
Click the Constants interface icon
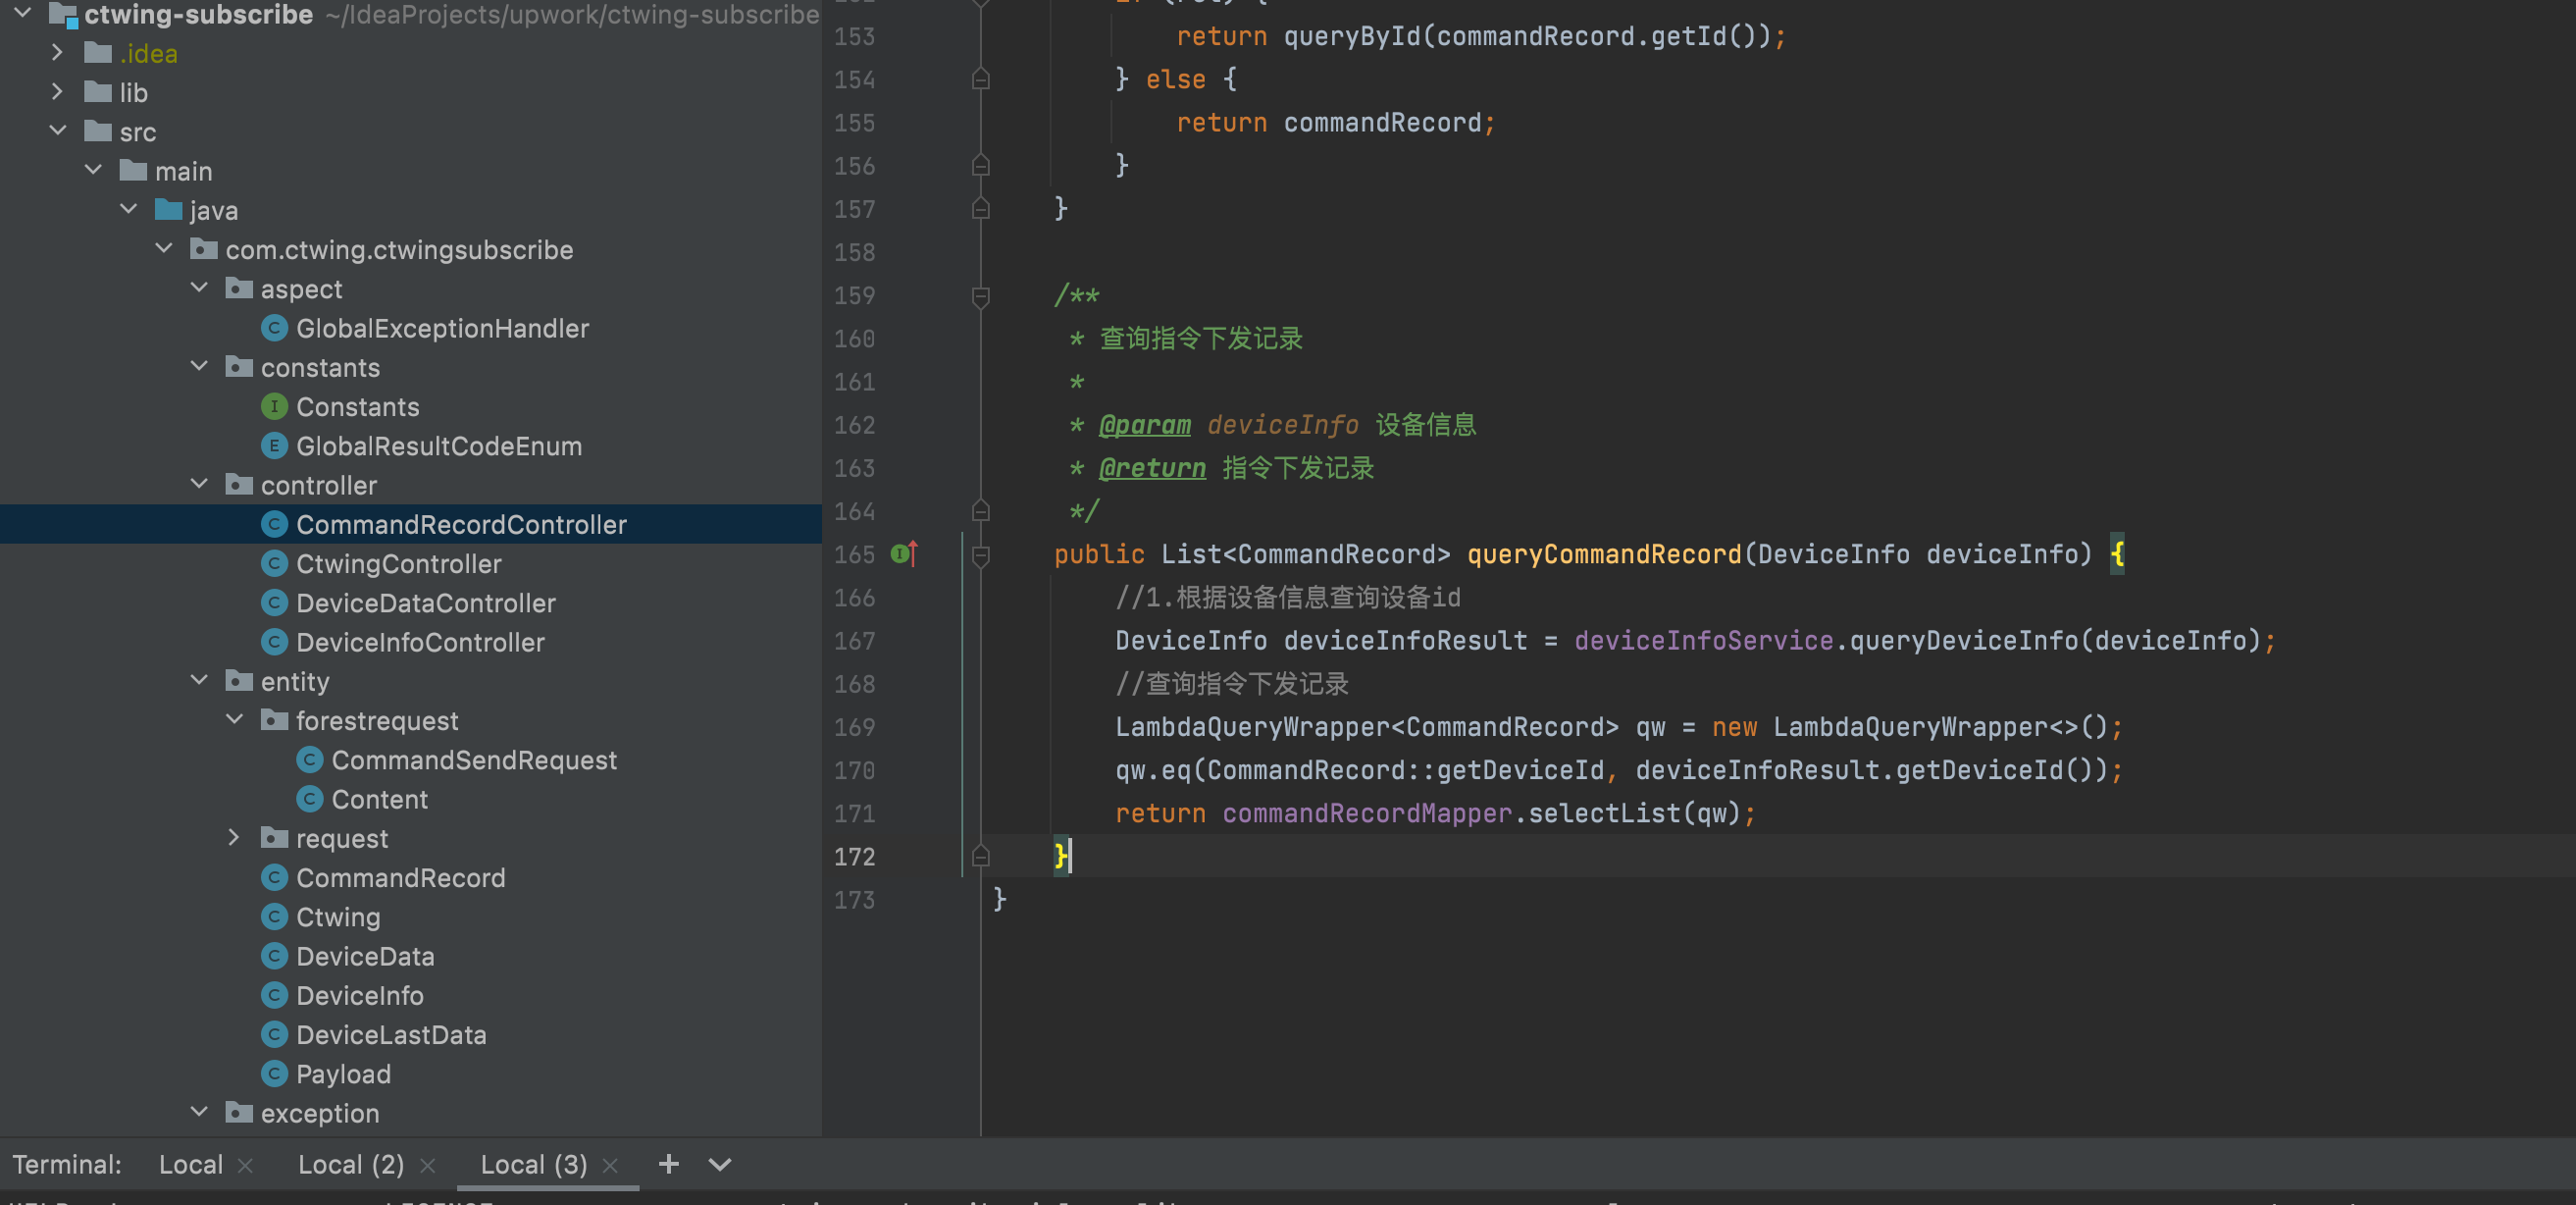[x=274, y=407]
